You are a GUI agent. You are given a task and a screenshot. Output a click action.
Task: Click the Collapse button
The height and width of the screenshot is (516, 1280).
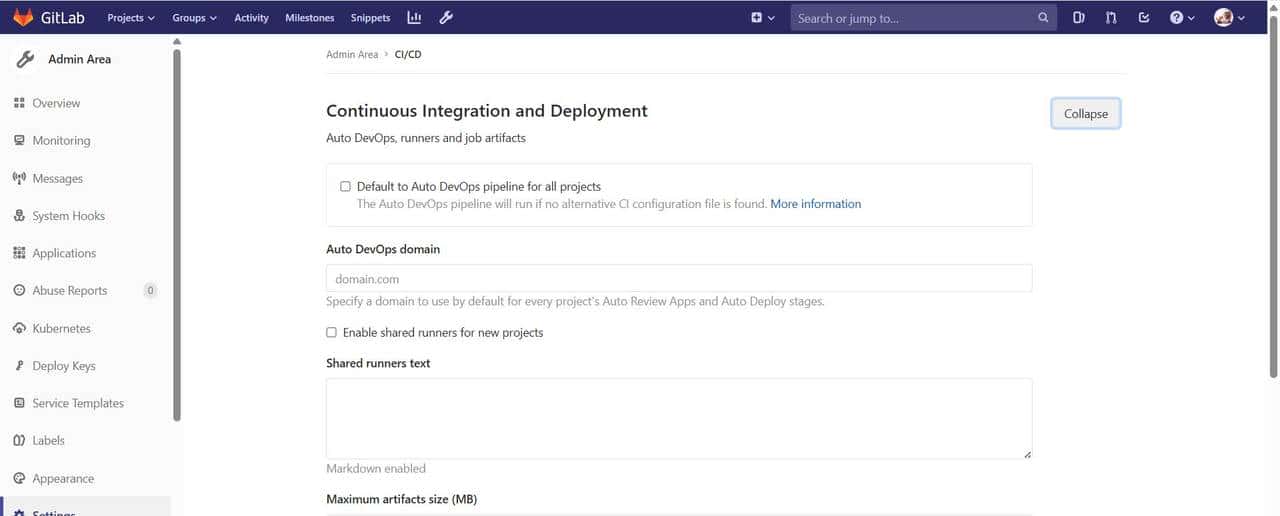[1085, 113]
